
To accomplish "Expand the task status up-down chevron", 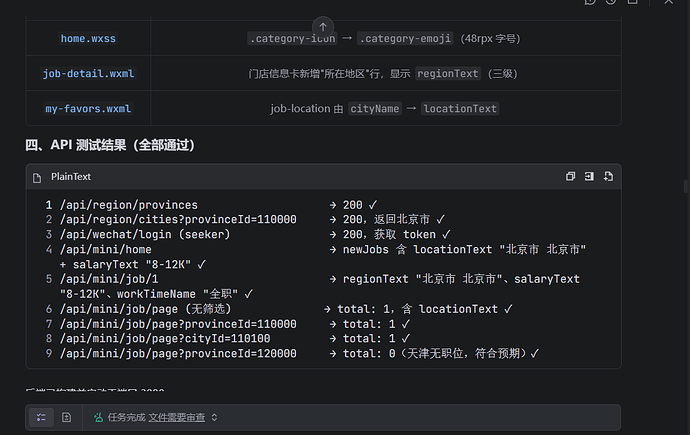I will (214, 417).
